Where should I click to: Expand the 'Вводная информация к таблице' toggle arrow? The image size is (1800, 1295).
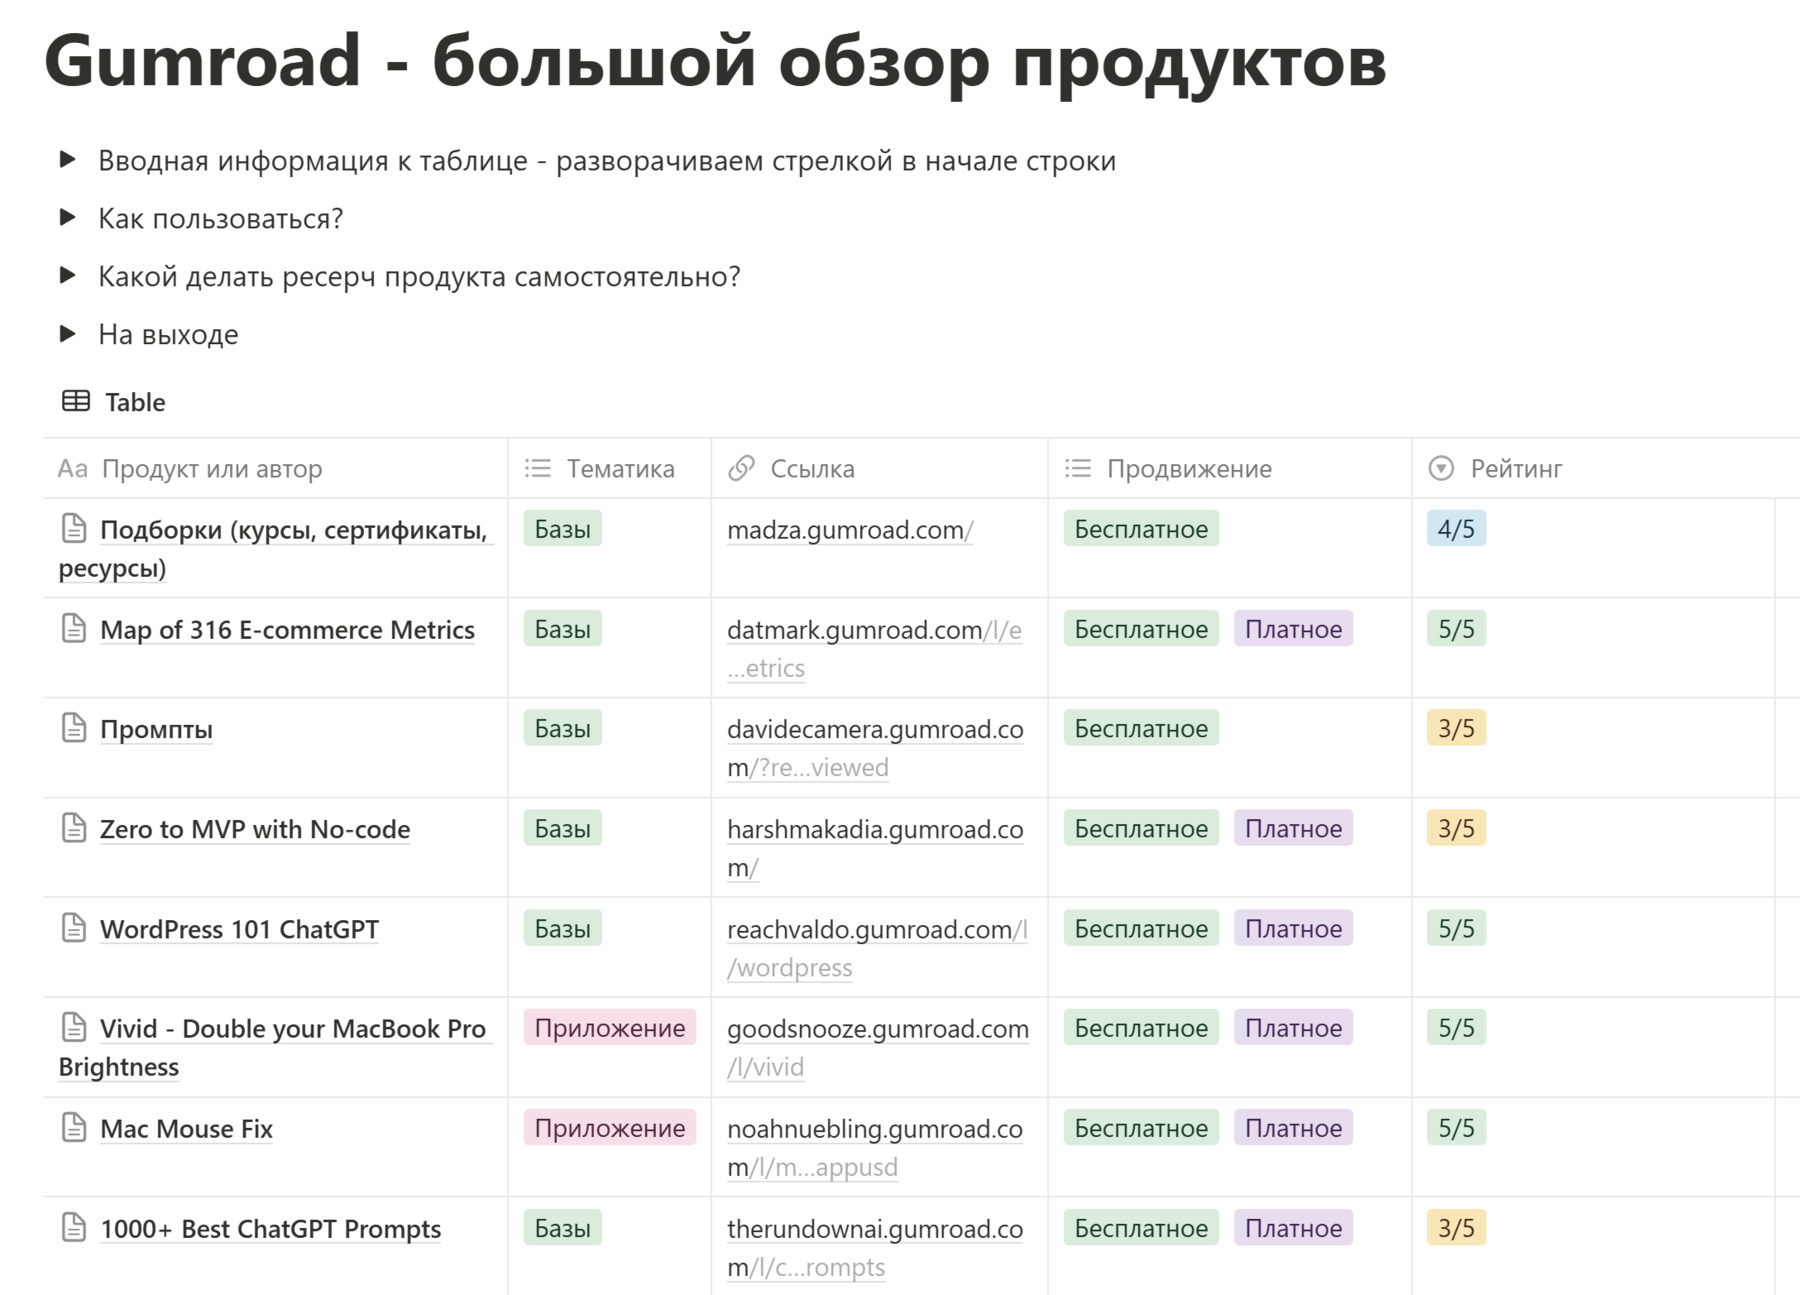click(68, 160)
